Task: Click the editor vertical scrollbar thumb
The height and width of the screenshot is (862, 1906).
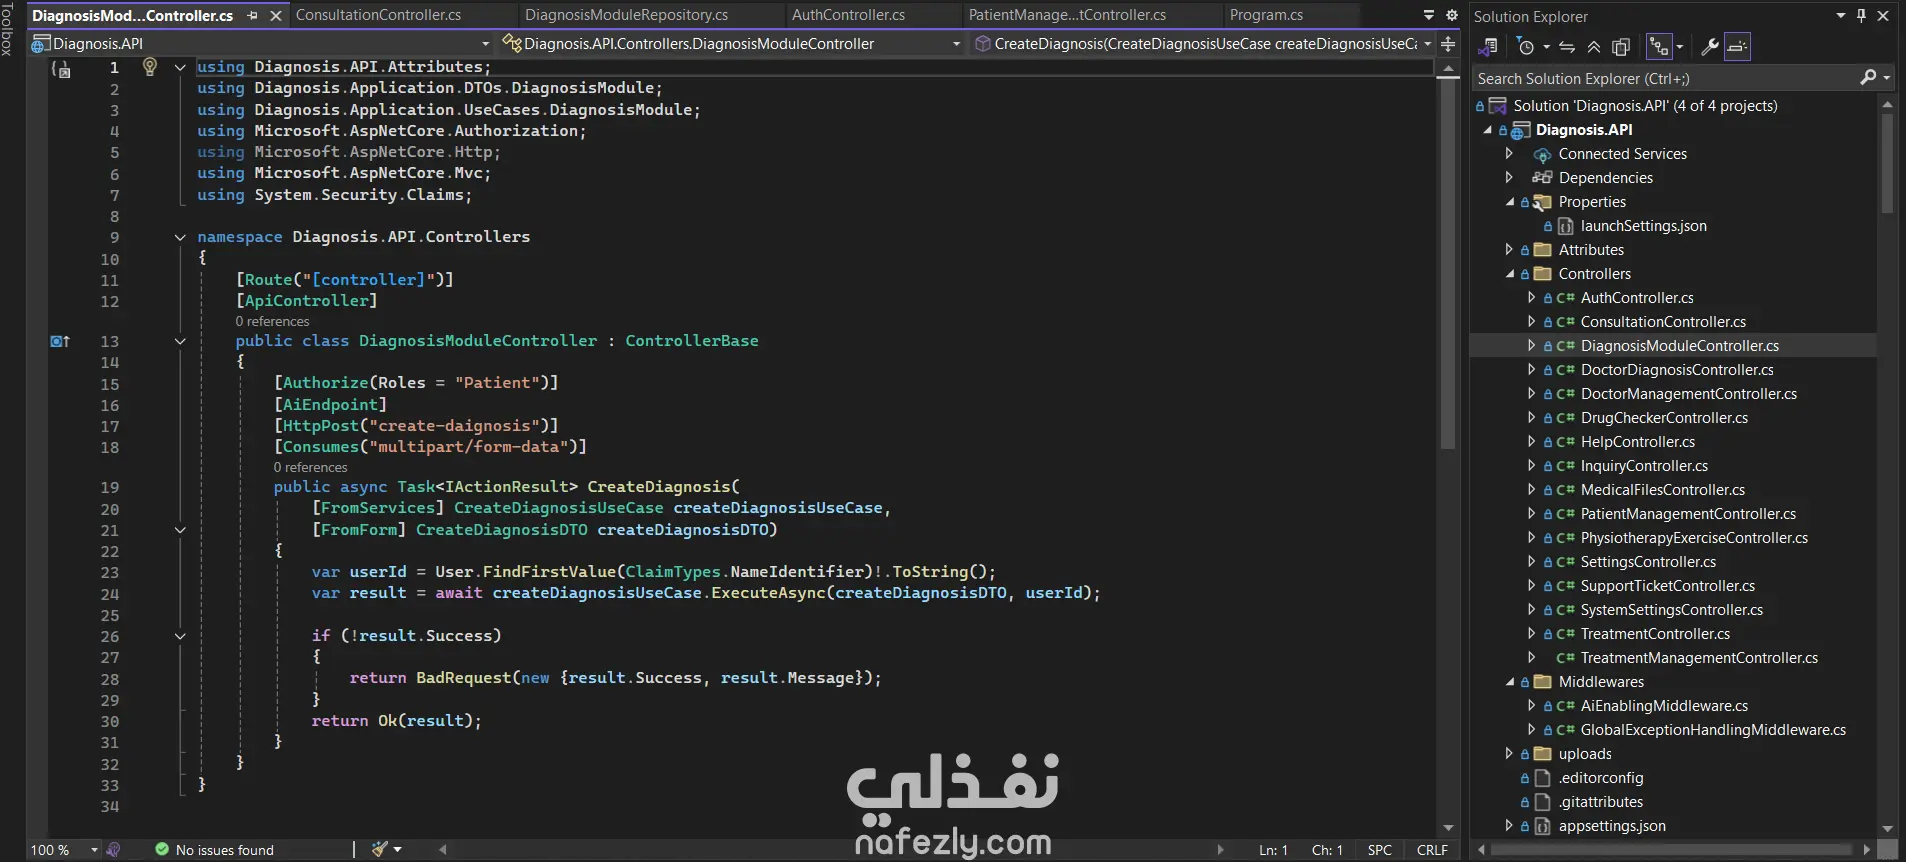Action: click(1448, 264)
